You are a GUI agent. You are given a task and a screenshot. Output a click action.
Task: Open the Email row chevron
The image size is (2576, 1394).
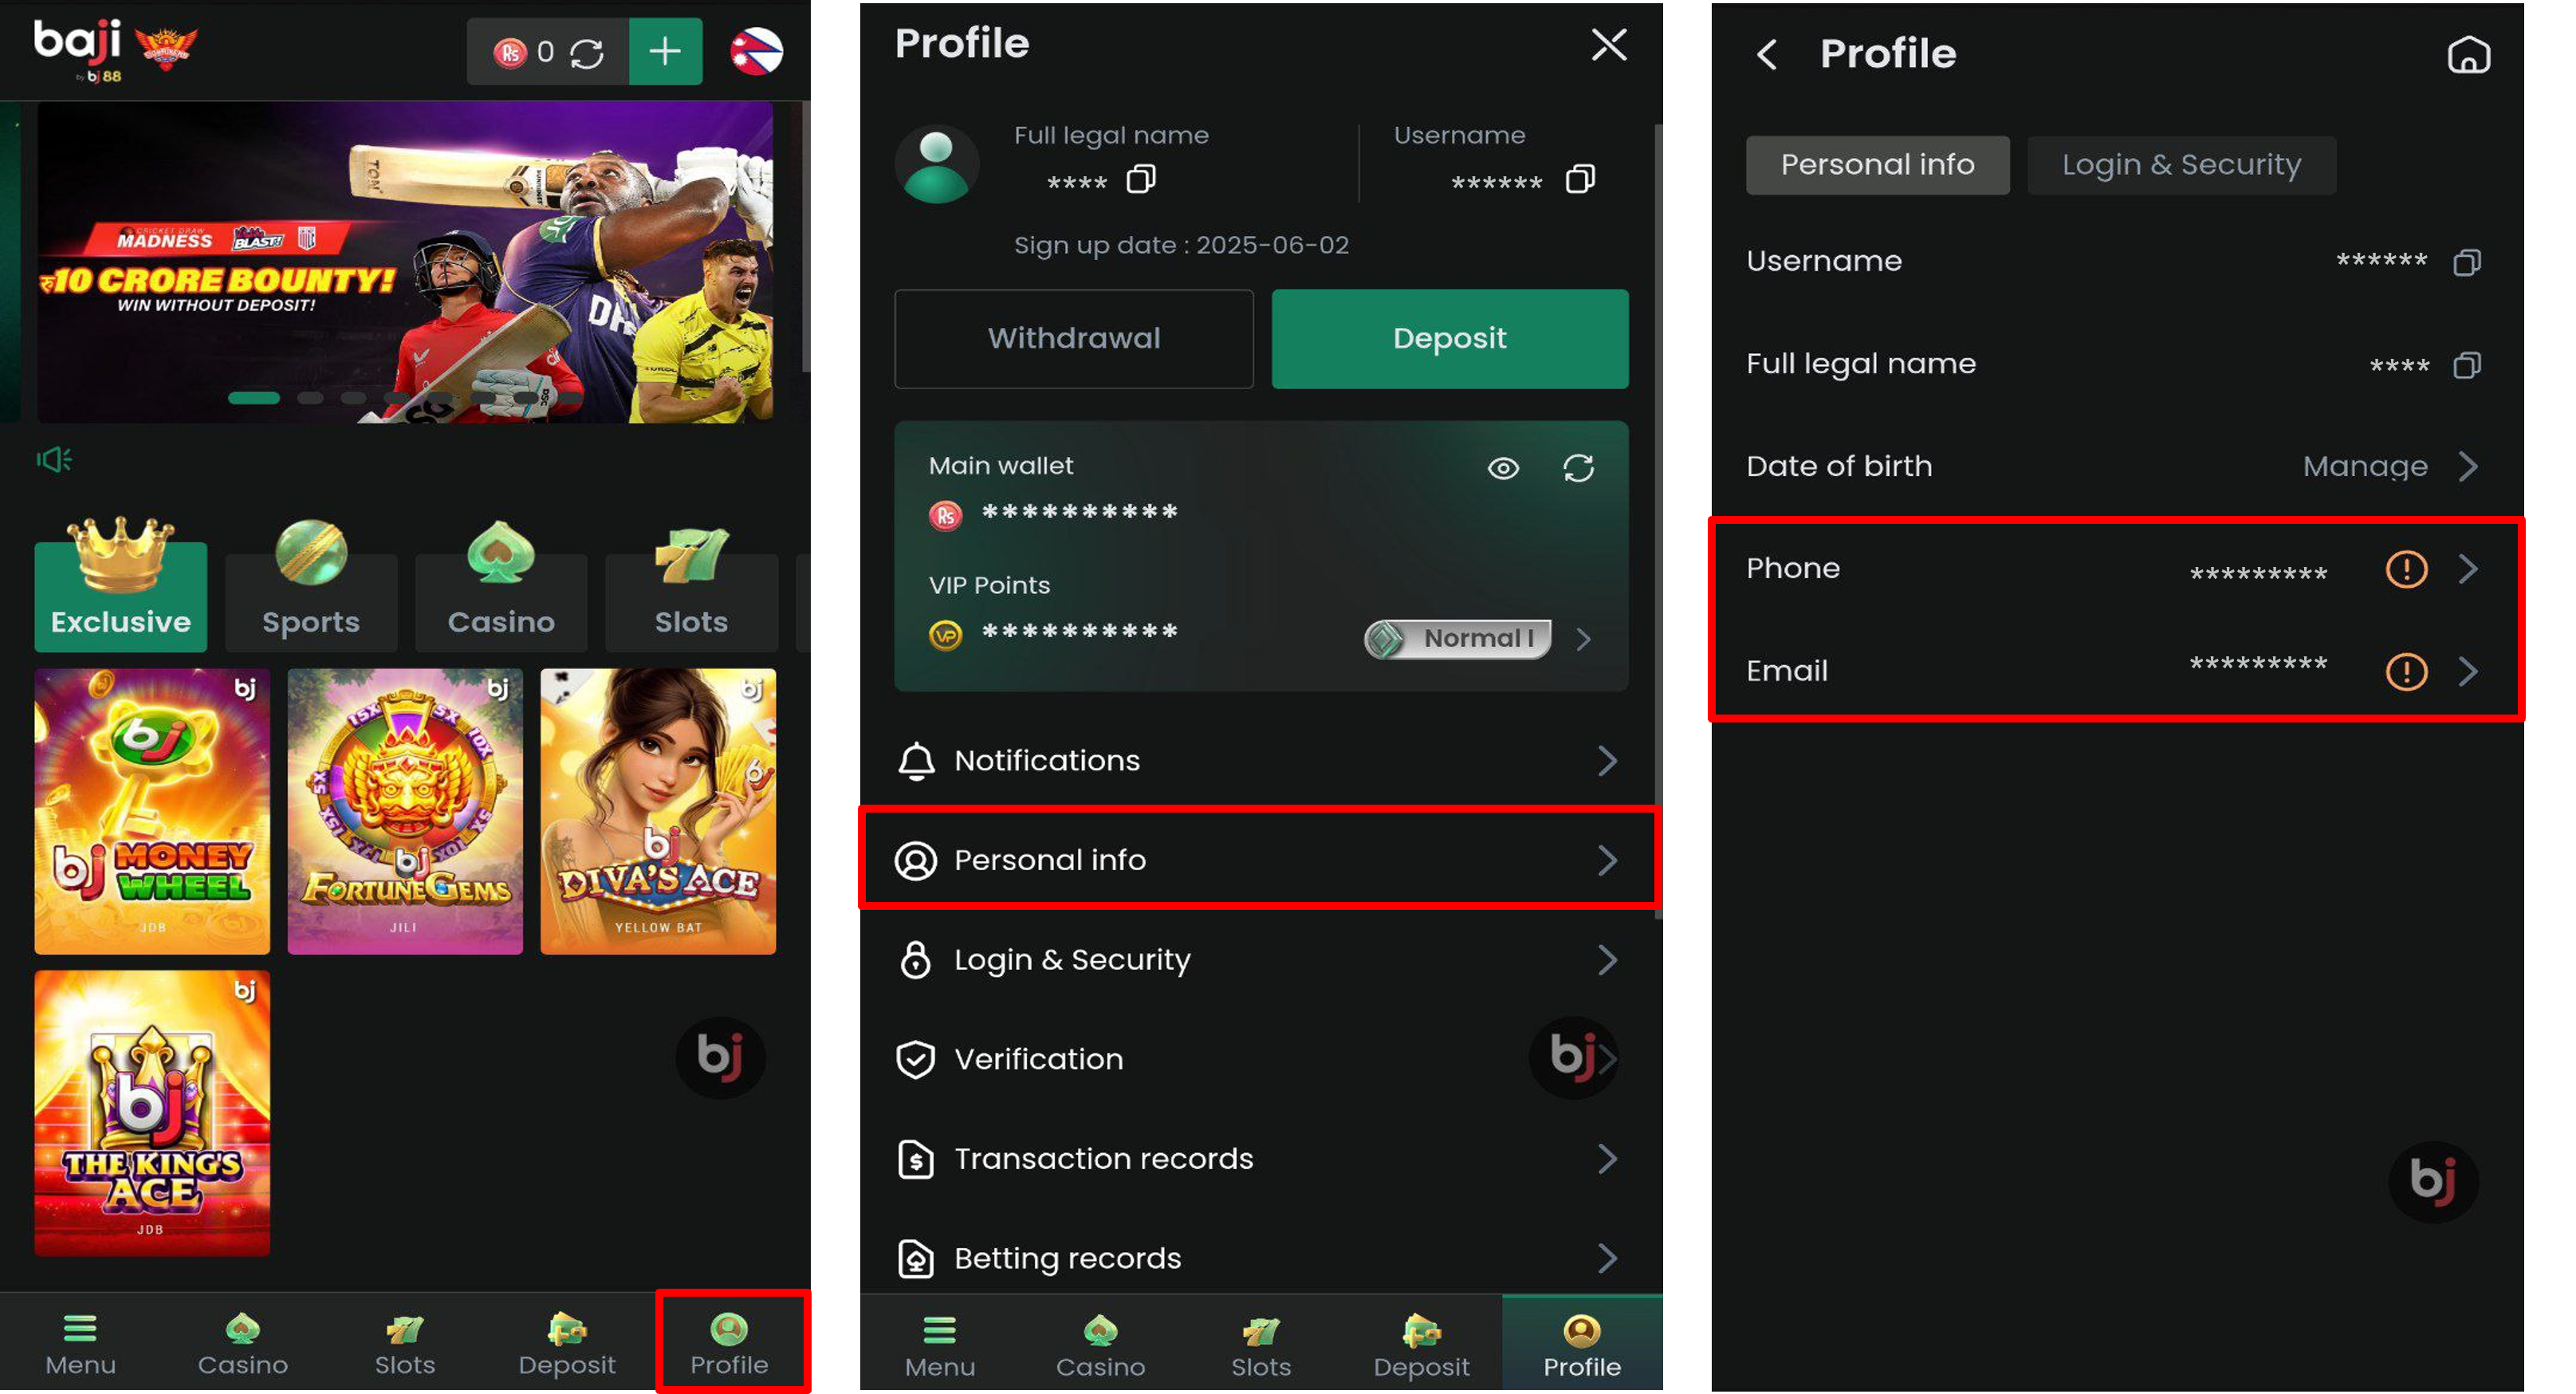coord(2468,671)
